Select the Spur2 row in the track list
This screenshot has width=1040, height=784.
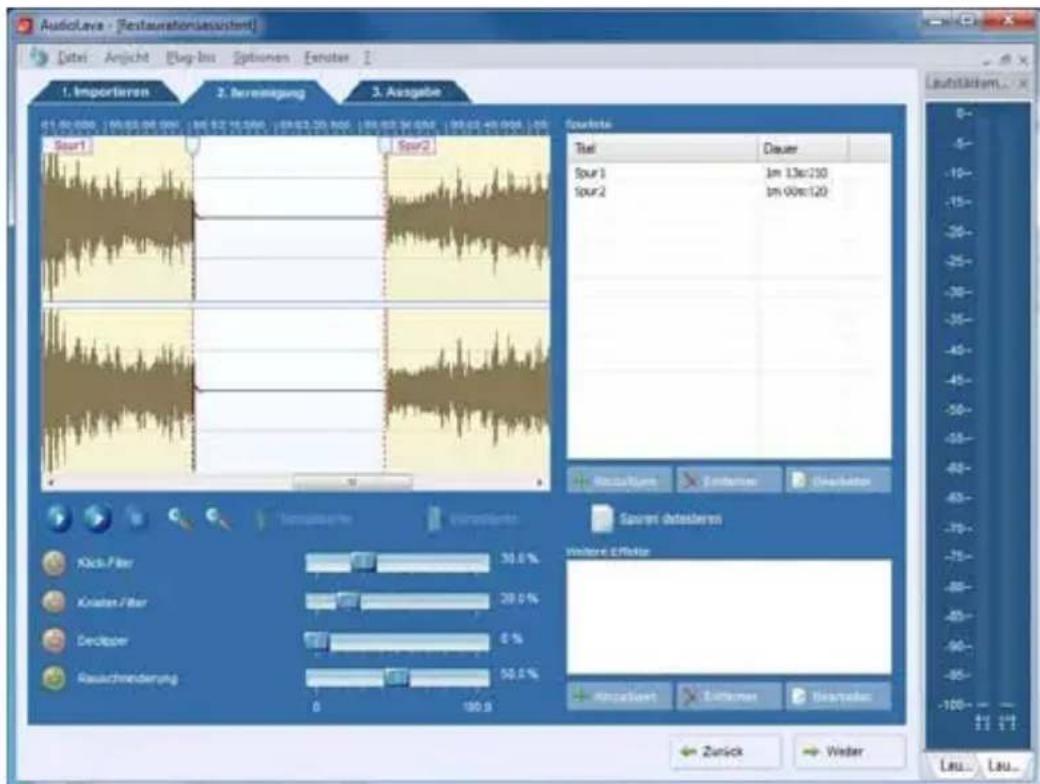(x=728, y=192)
